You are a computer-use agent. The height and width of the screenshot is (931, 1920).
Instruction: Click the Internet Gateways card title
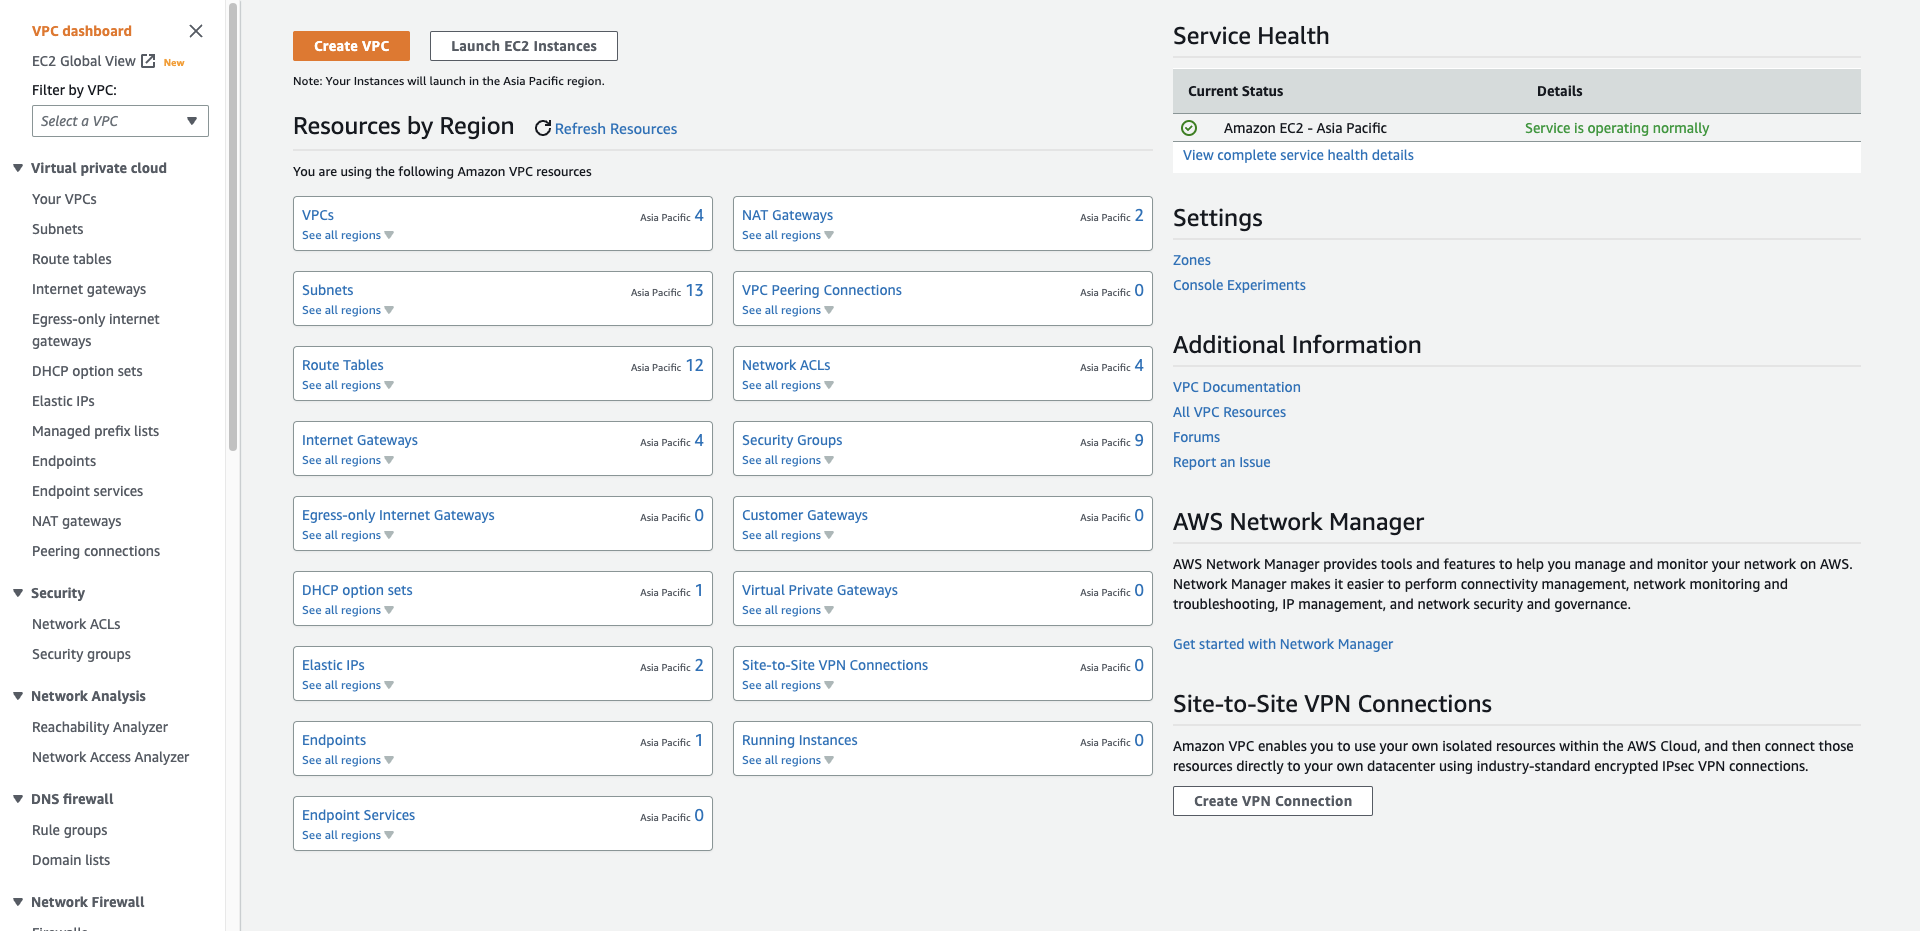tap(360, 440)
